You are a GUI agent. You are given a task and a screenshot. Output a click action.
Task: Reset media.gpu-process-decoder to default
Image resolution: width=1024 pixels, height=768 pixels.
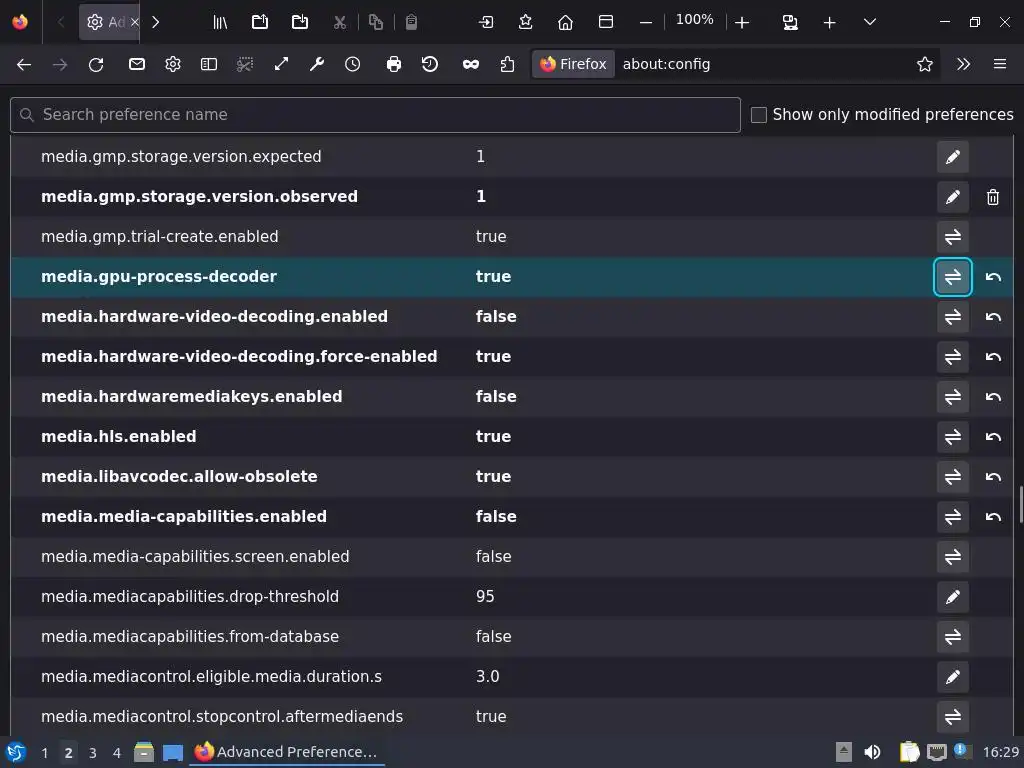point(993,277)
